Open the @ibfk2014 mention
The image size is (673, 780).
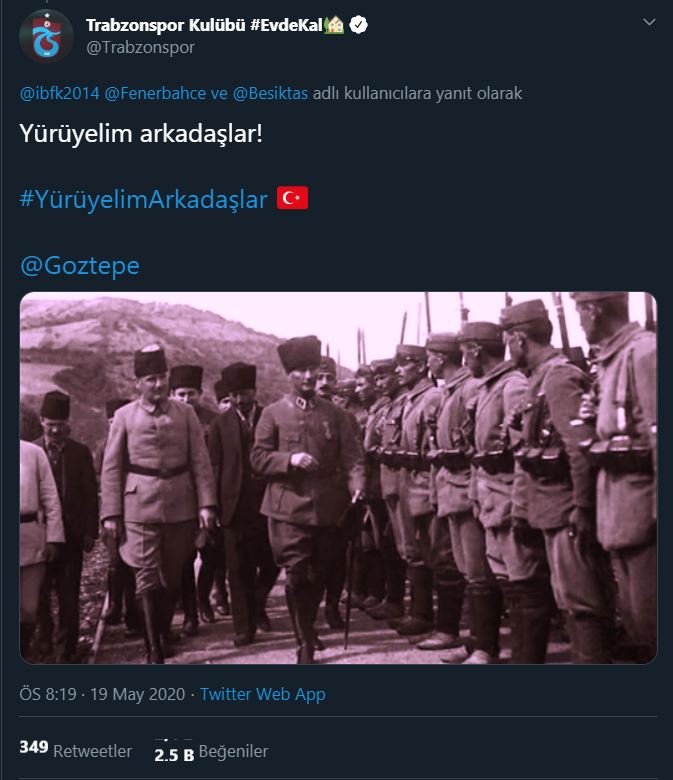[60, 94]
